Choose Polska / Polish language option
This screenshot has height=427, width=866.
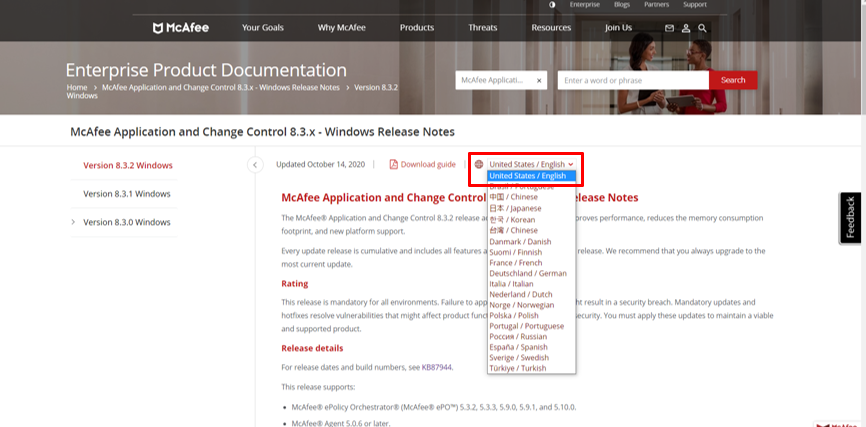531,315
